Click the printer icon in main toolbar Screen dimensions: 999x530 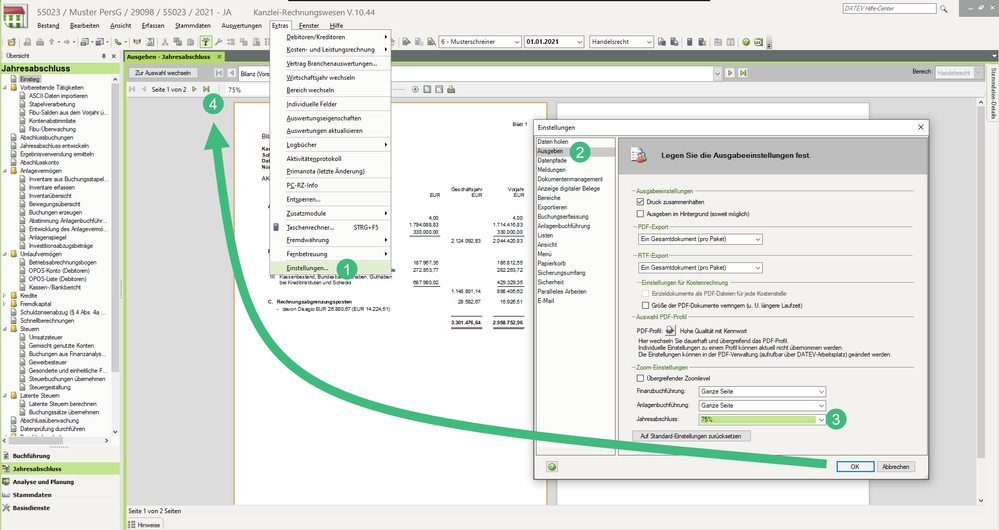click(x=40, y=42)
